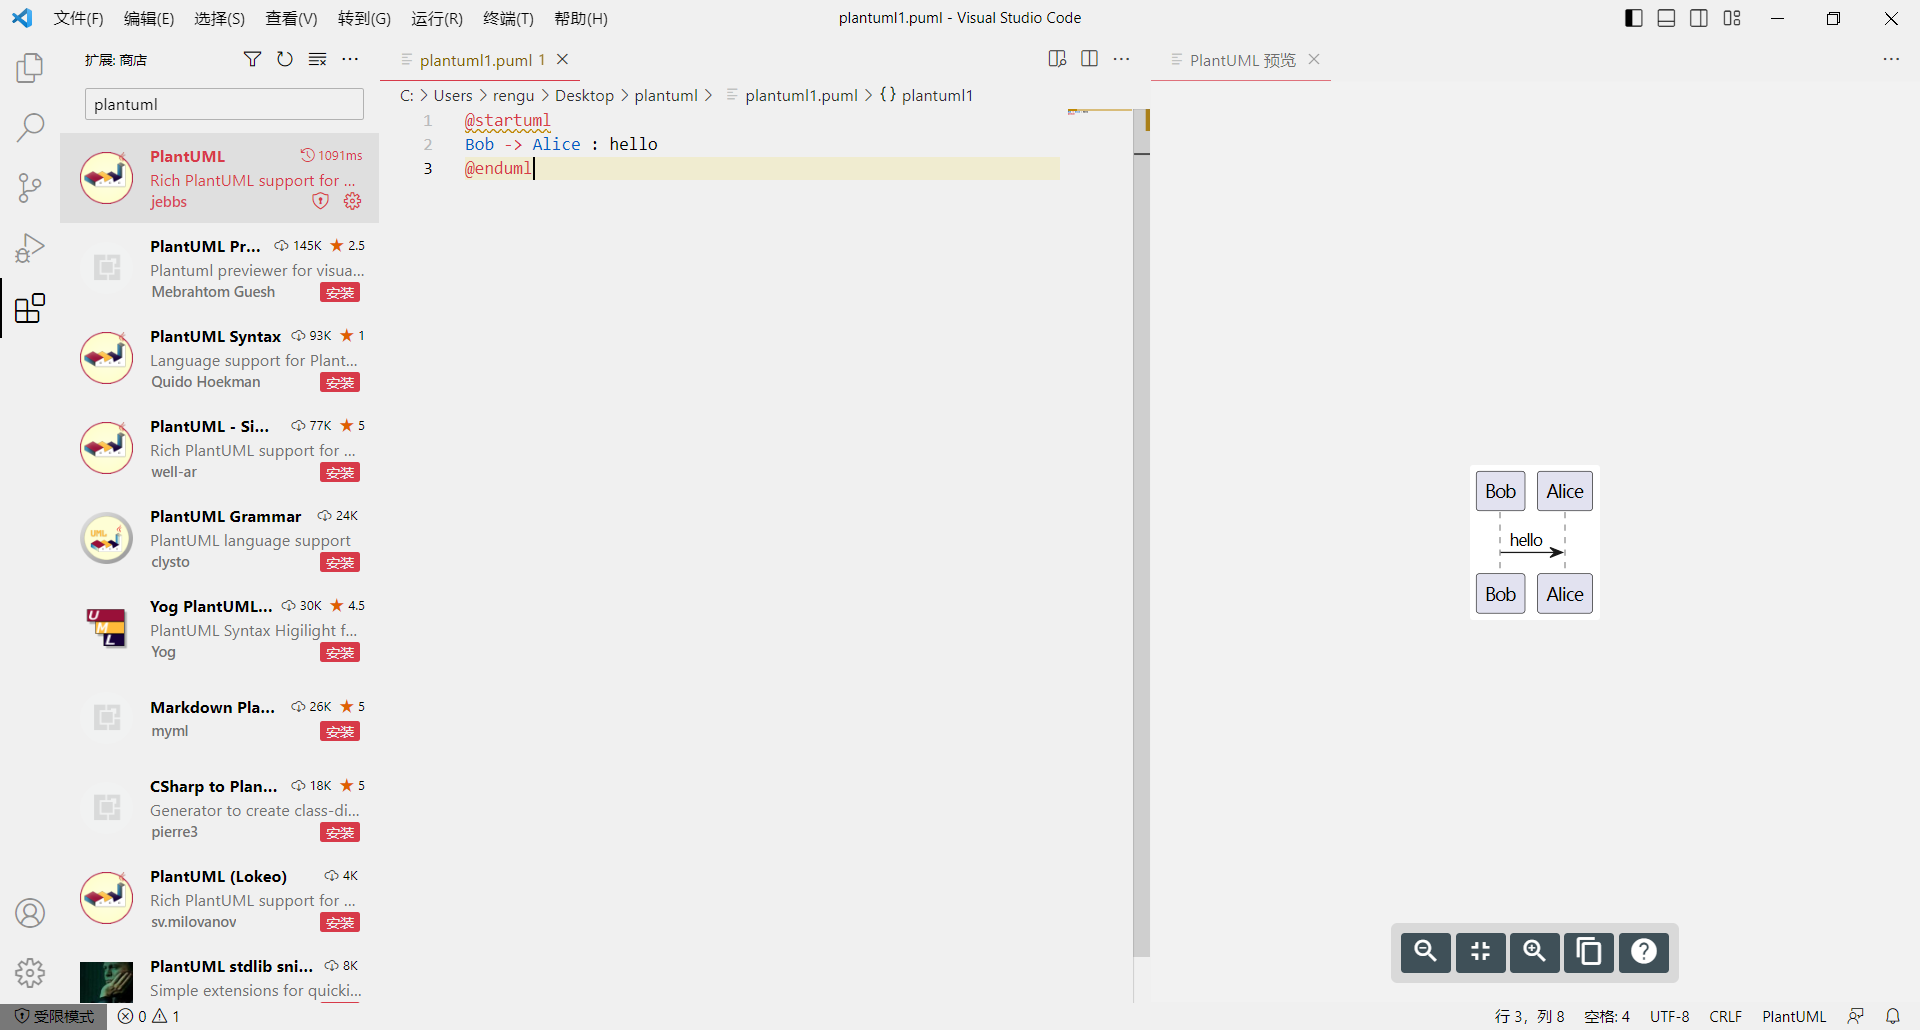1920x1030 pixels.
Task: Open extensions view more actions menu
Action: pyautogui.click(x=350, y=59)
